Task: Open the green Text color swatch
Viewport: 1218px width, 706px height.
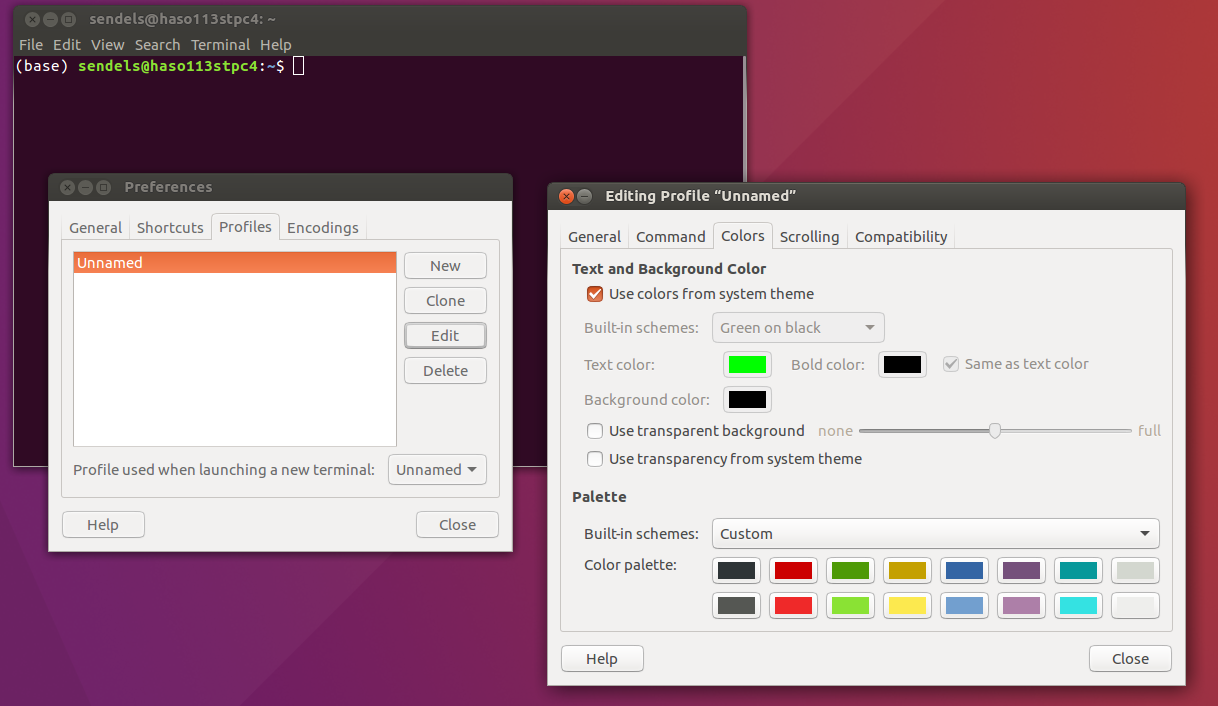Action: [x=747, y=365]
